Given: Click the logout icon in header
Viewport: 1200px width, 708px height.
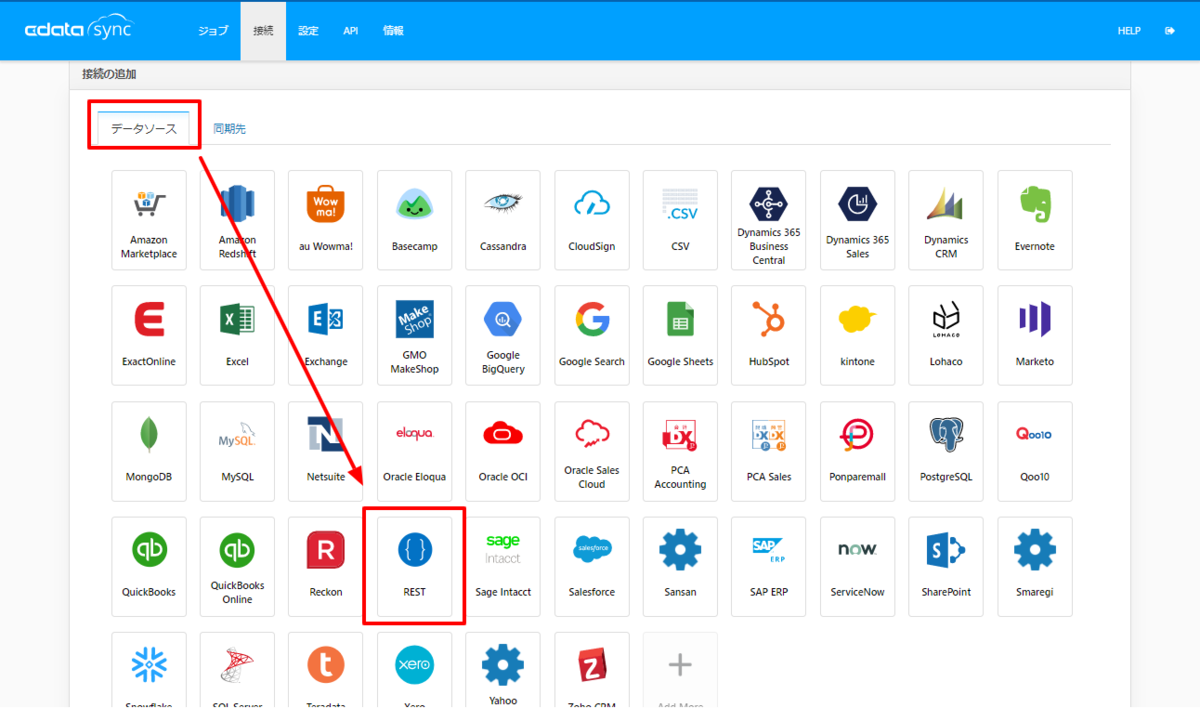Looking at the screenshot, I should coord(1170,31).
